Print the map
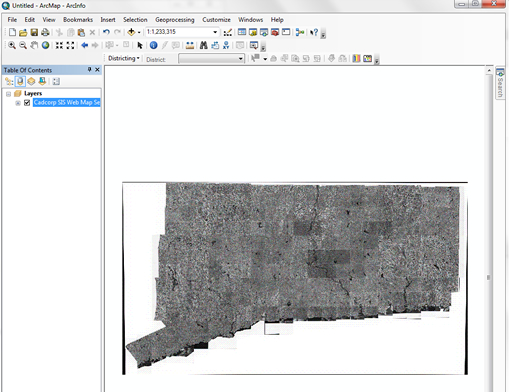The height and width of the screenshot is (392, 509). coord(45,32)
